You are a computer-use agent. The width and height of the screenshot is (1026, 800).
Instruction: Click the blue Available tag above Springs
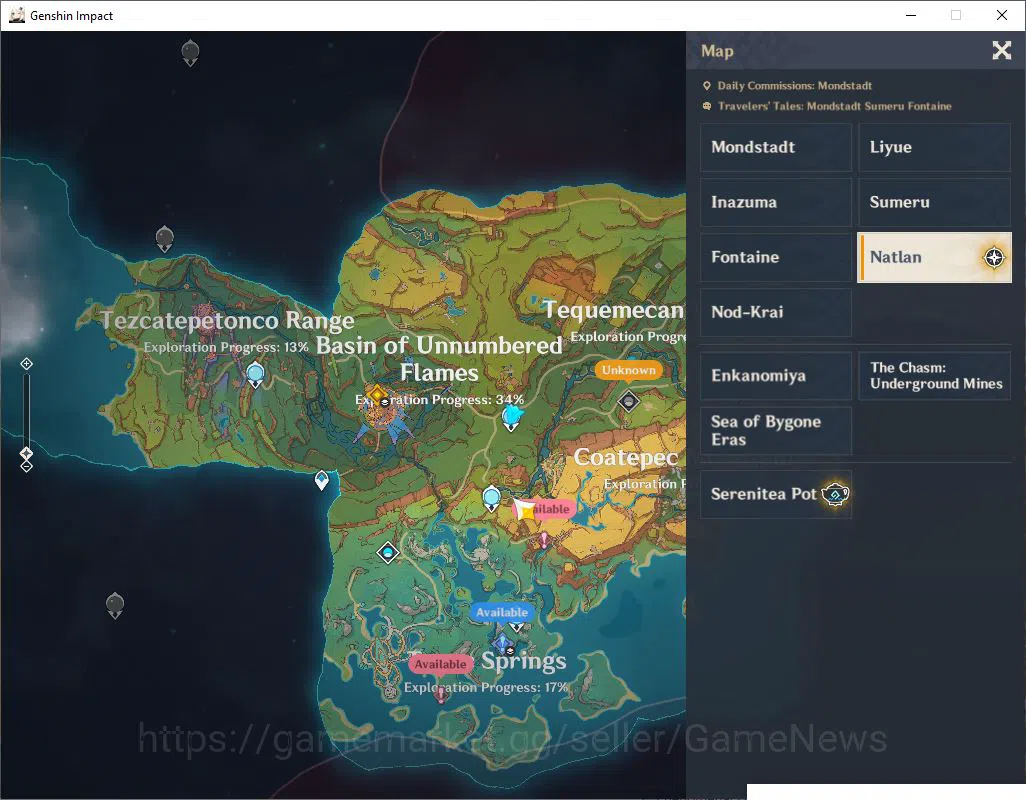point(502,613)
